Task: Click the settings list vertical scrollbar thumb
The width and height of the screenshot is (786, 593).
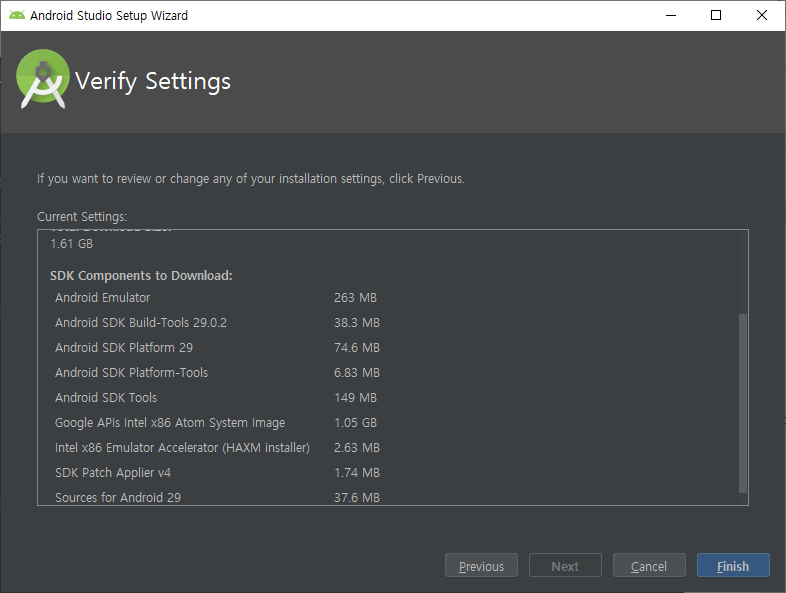Action: coord(743,403)
